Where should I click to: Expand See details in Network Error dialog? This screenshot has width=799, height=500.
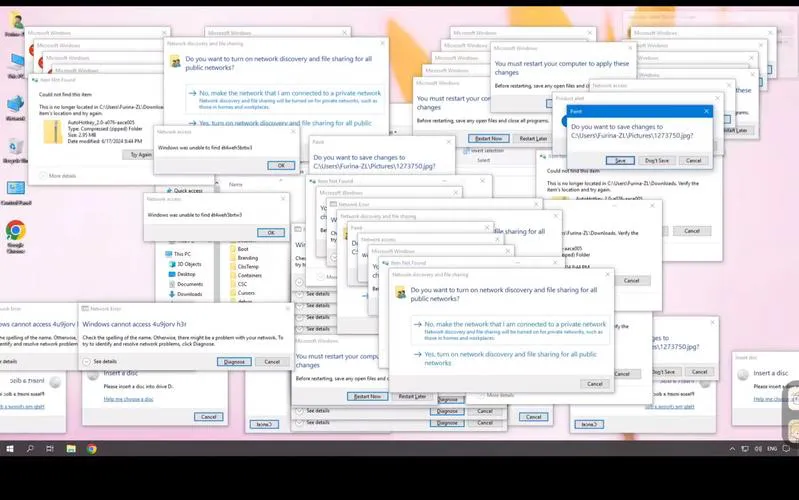100,361
